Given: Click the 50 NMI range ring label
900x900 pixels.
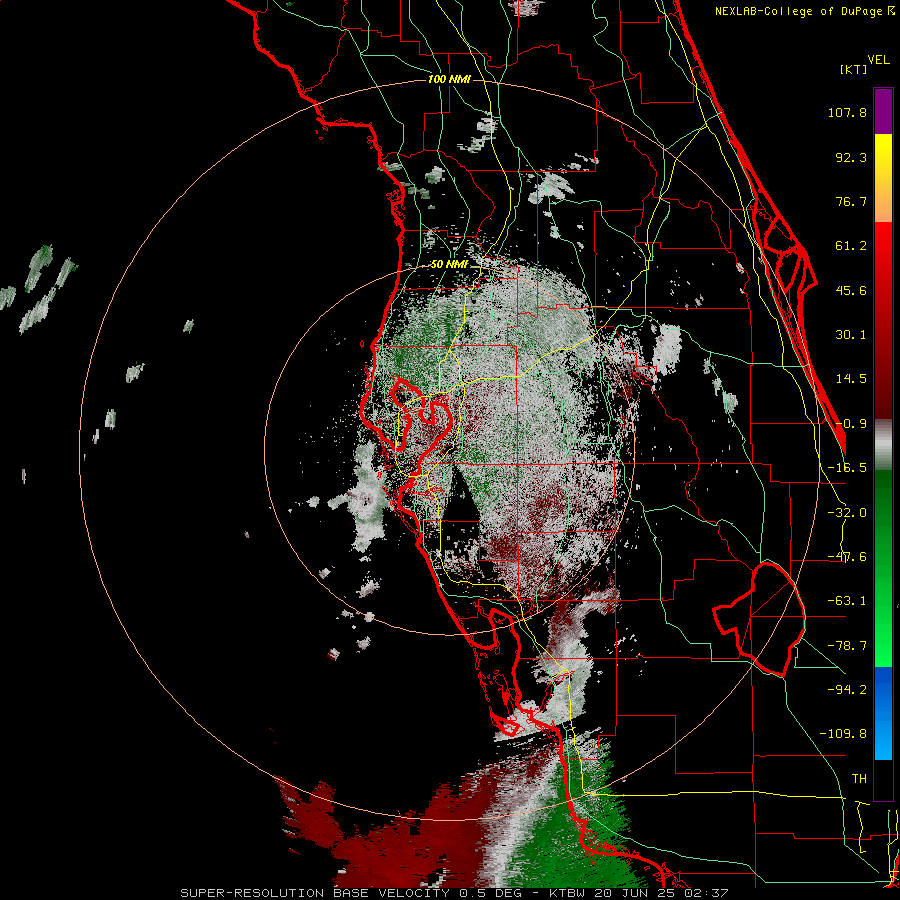Looking at the screenshot, I should (449, 265).
